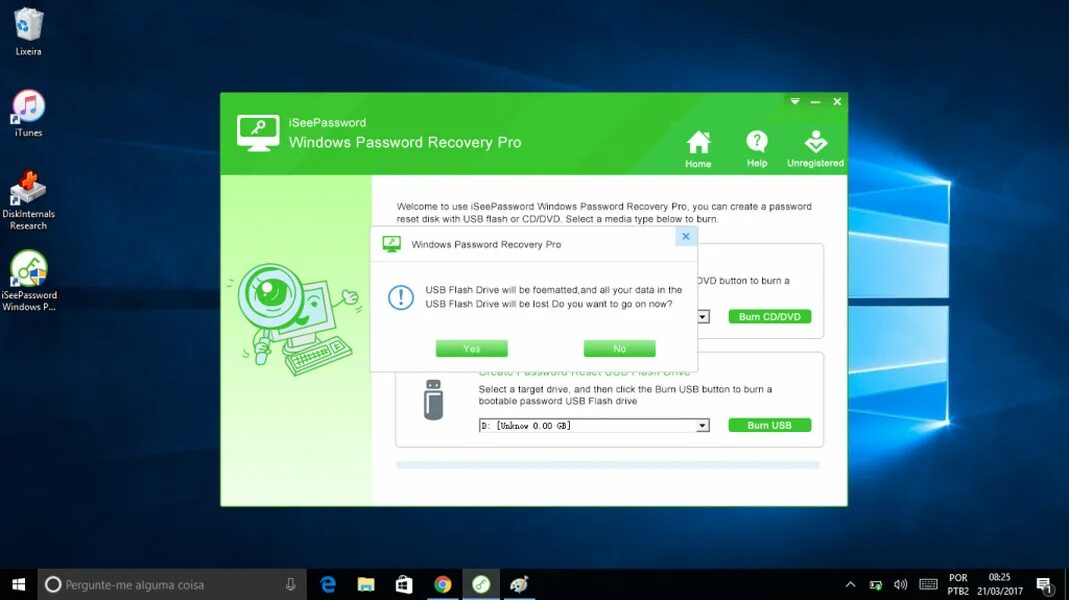The height and width of the screenshot is (600, 1069).
Task: Open the iSeePassword Windows desktop shortcut
Action: click(x=29, y=281)
